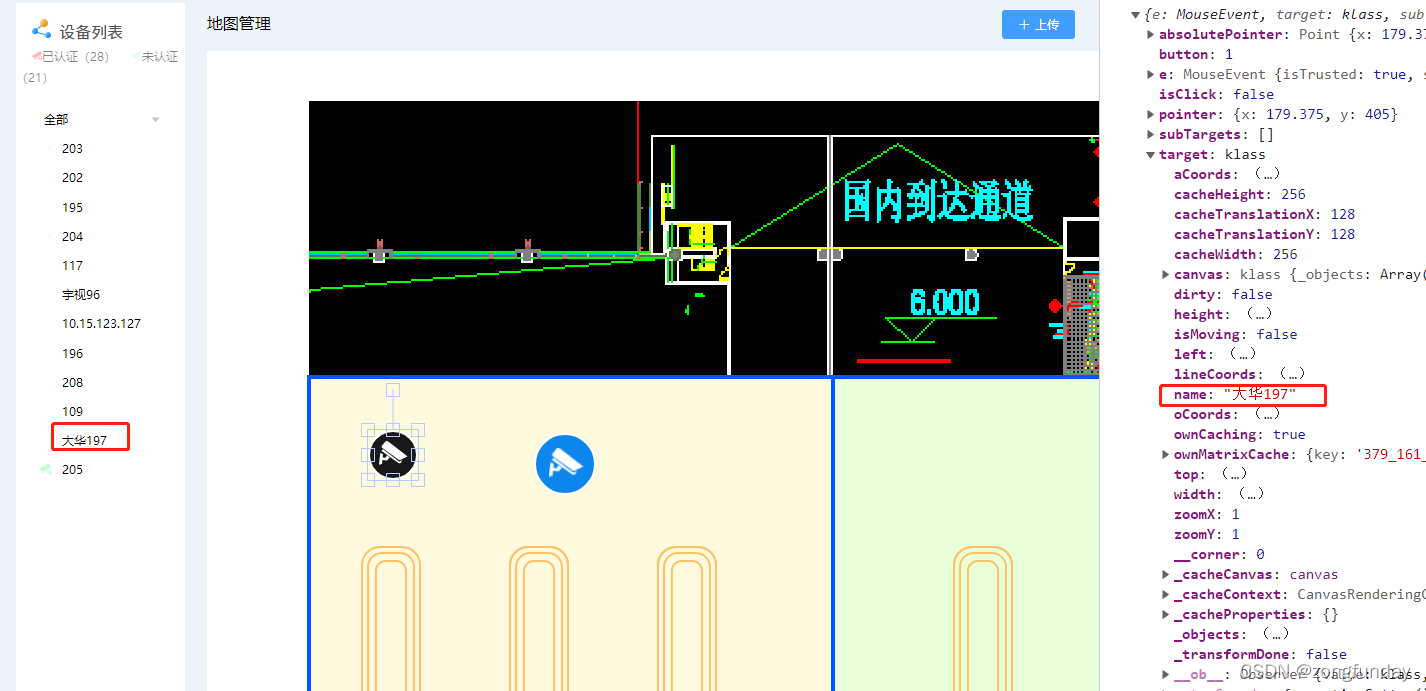Select device 202 in the list
Image resolution: width=1426 pixels, height=691 pixels.
pyautogui.click(x=72, y=177)
